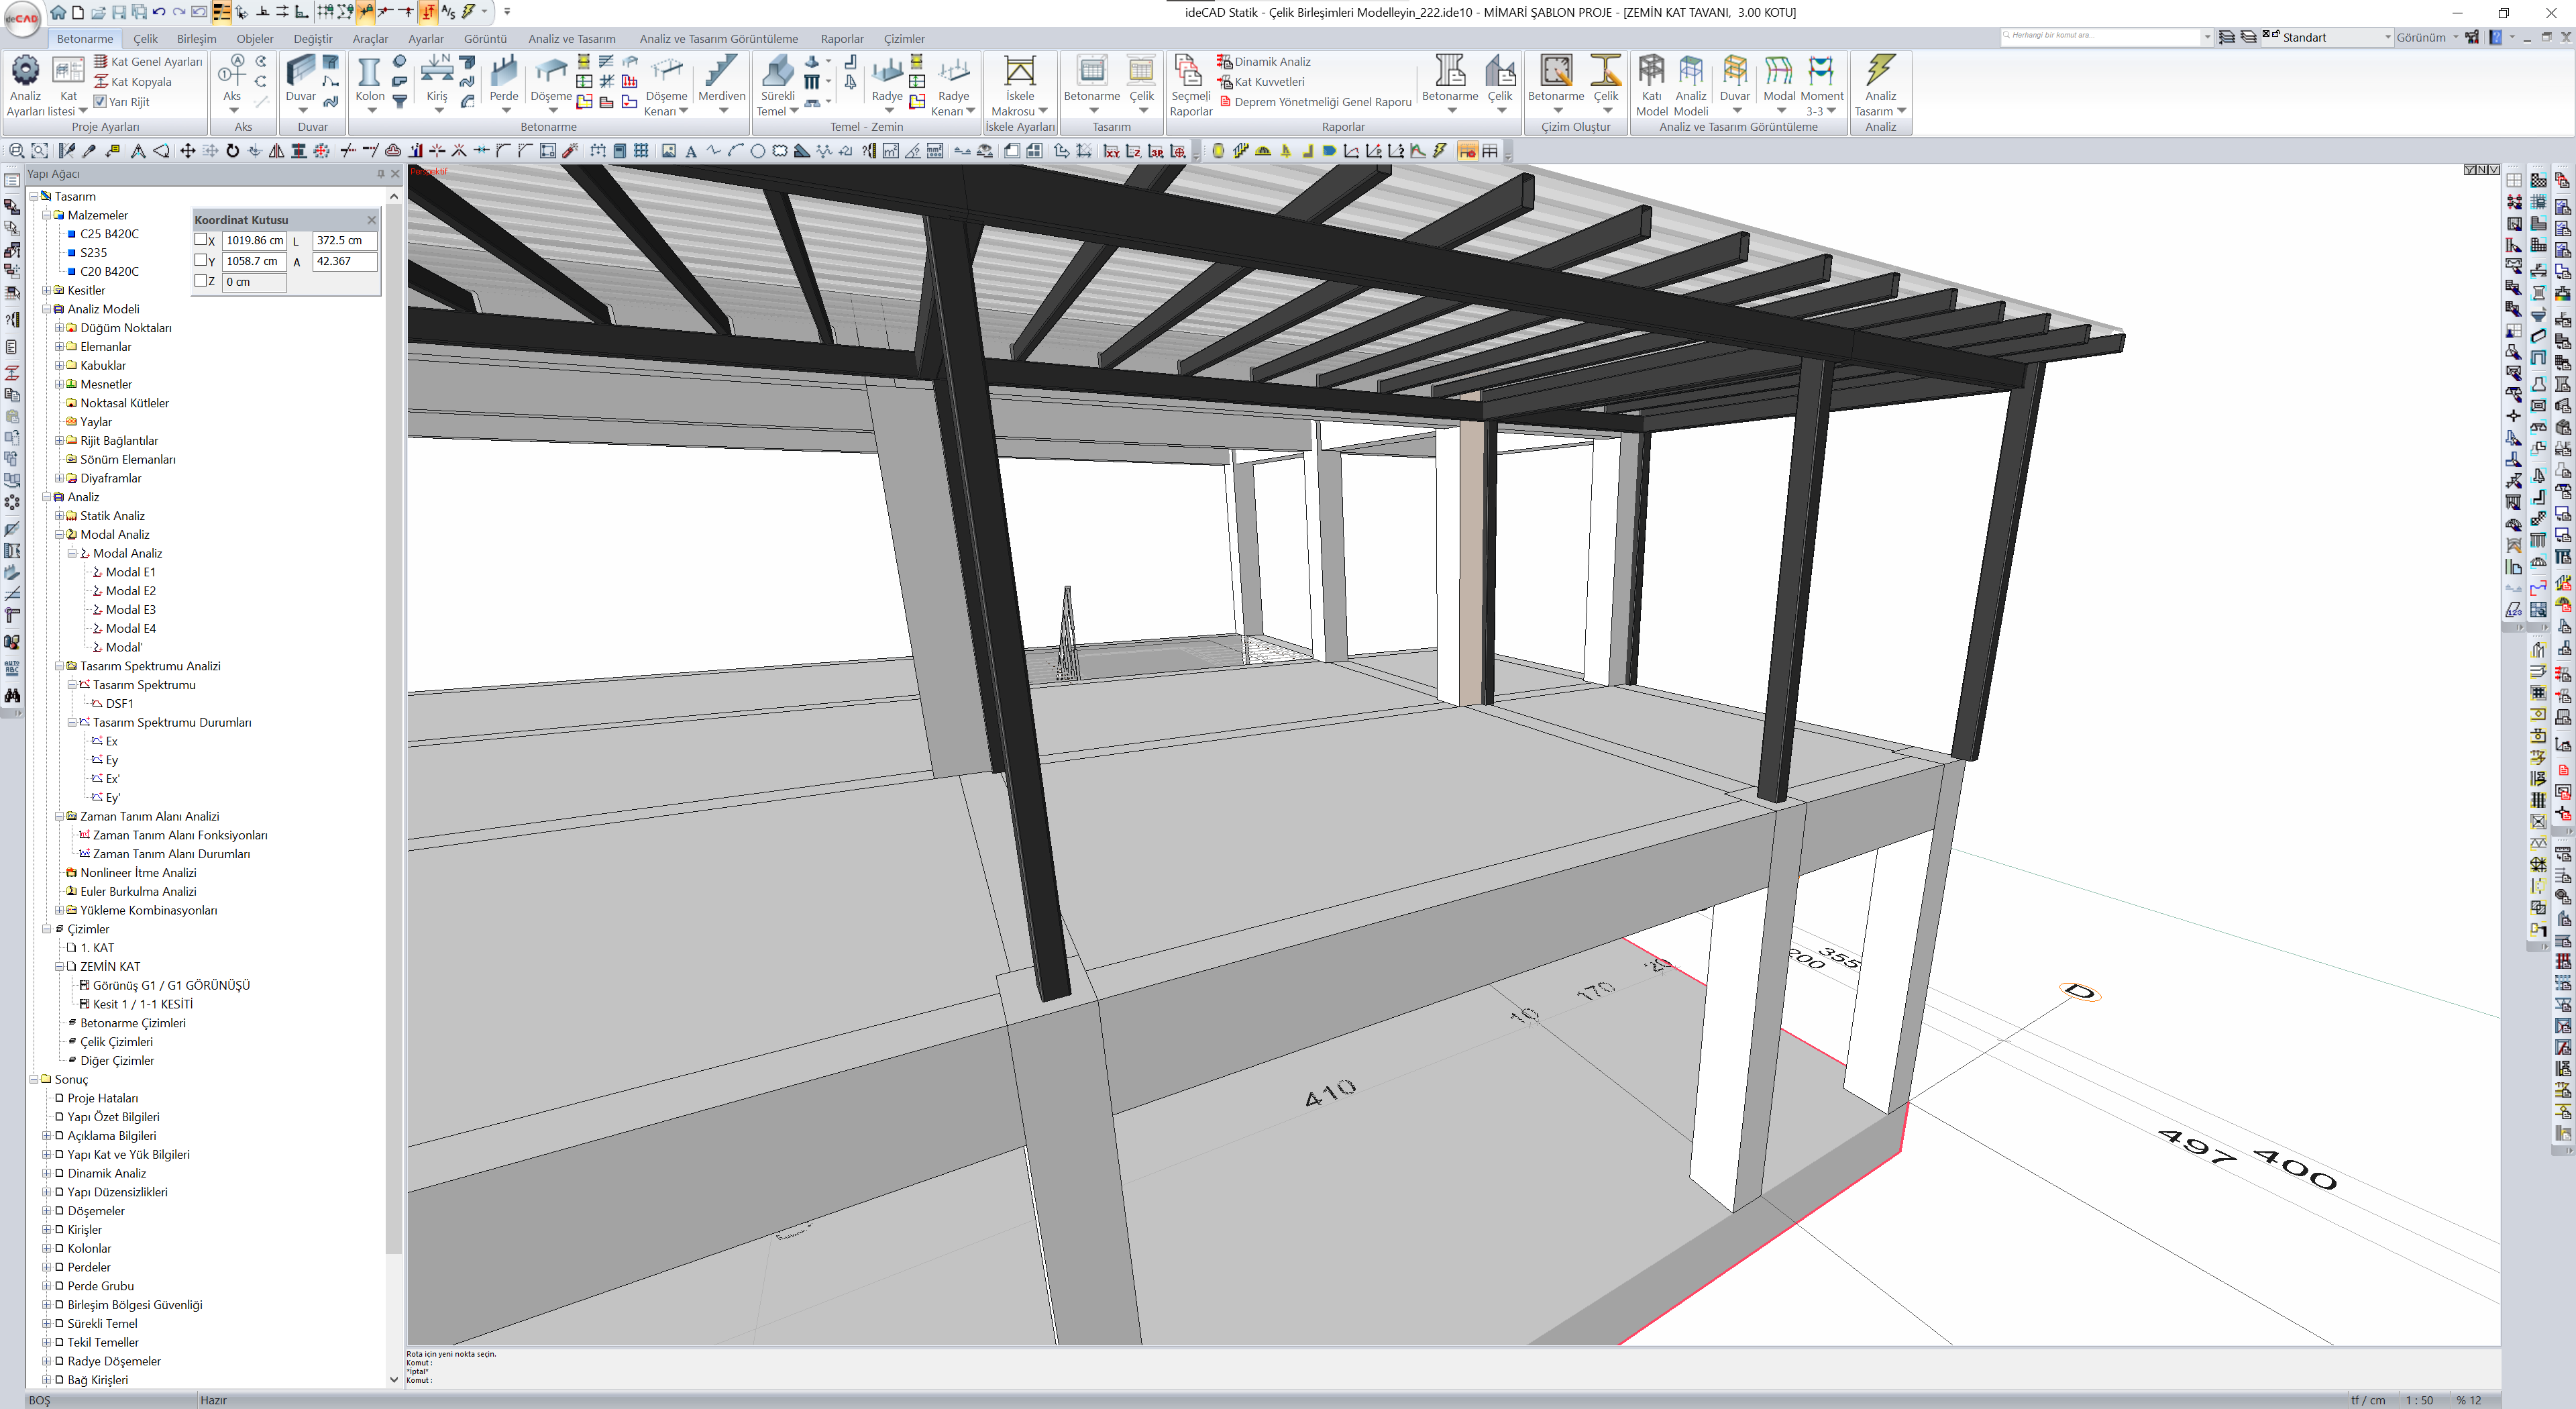Screen dimensions: 2576x1409
Task: Check the Z coordinate lock box
Action: [201, 281]
